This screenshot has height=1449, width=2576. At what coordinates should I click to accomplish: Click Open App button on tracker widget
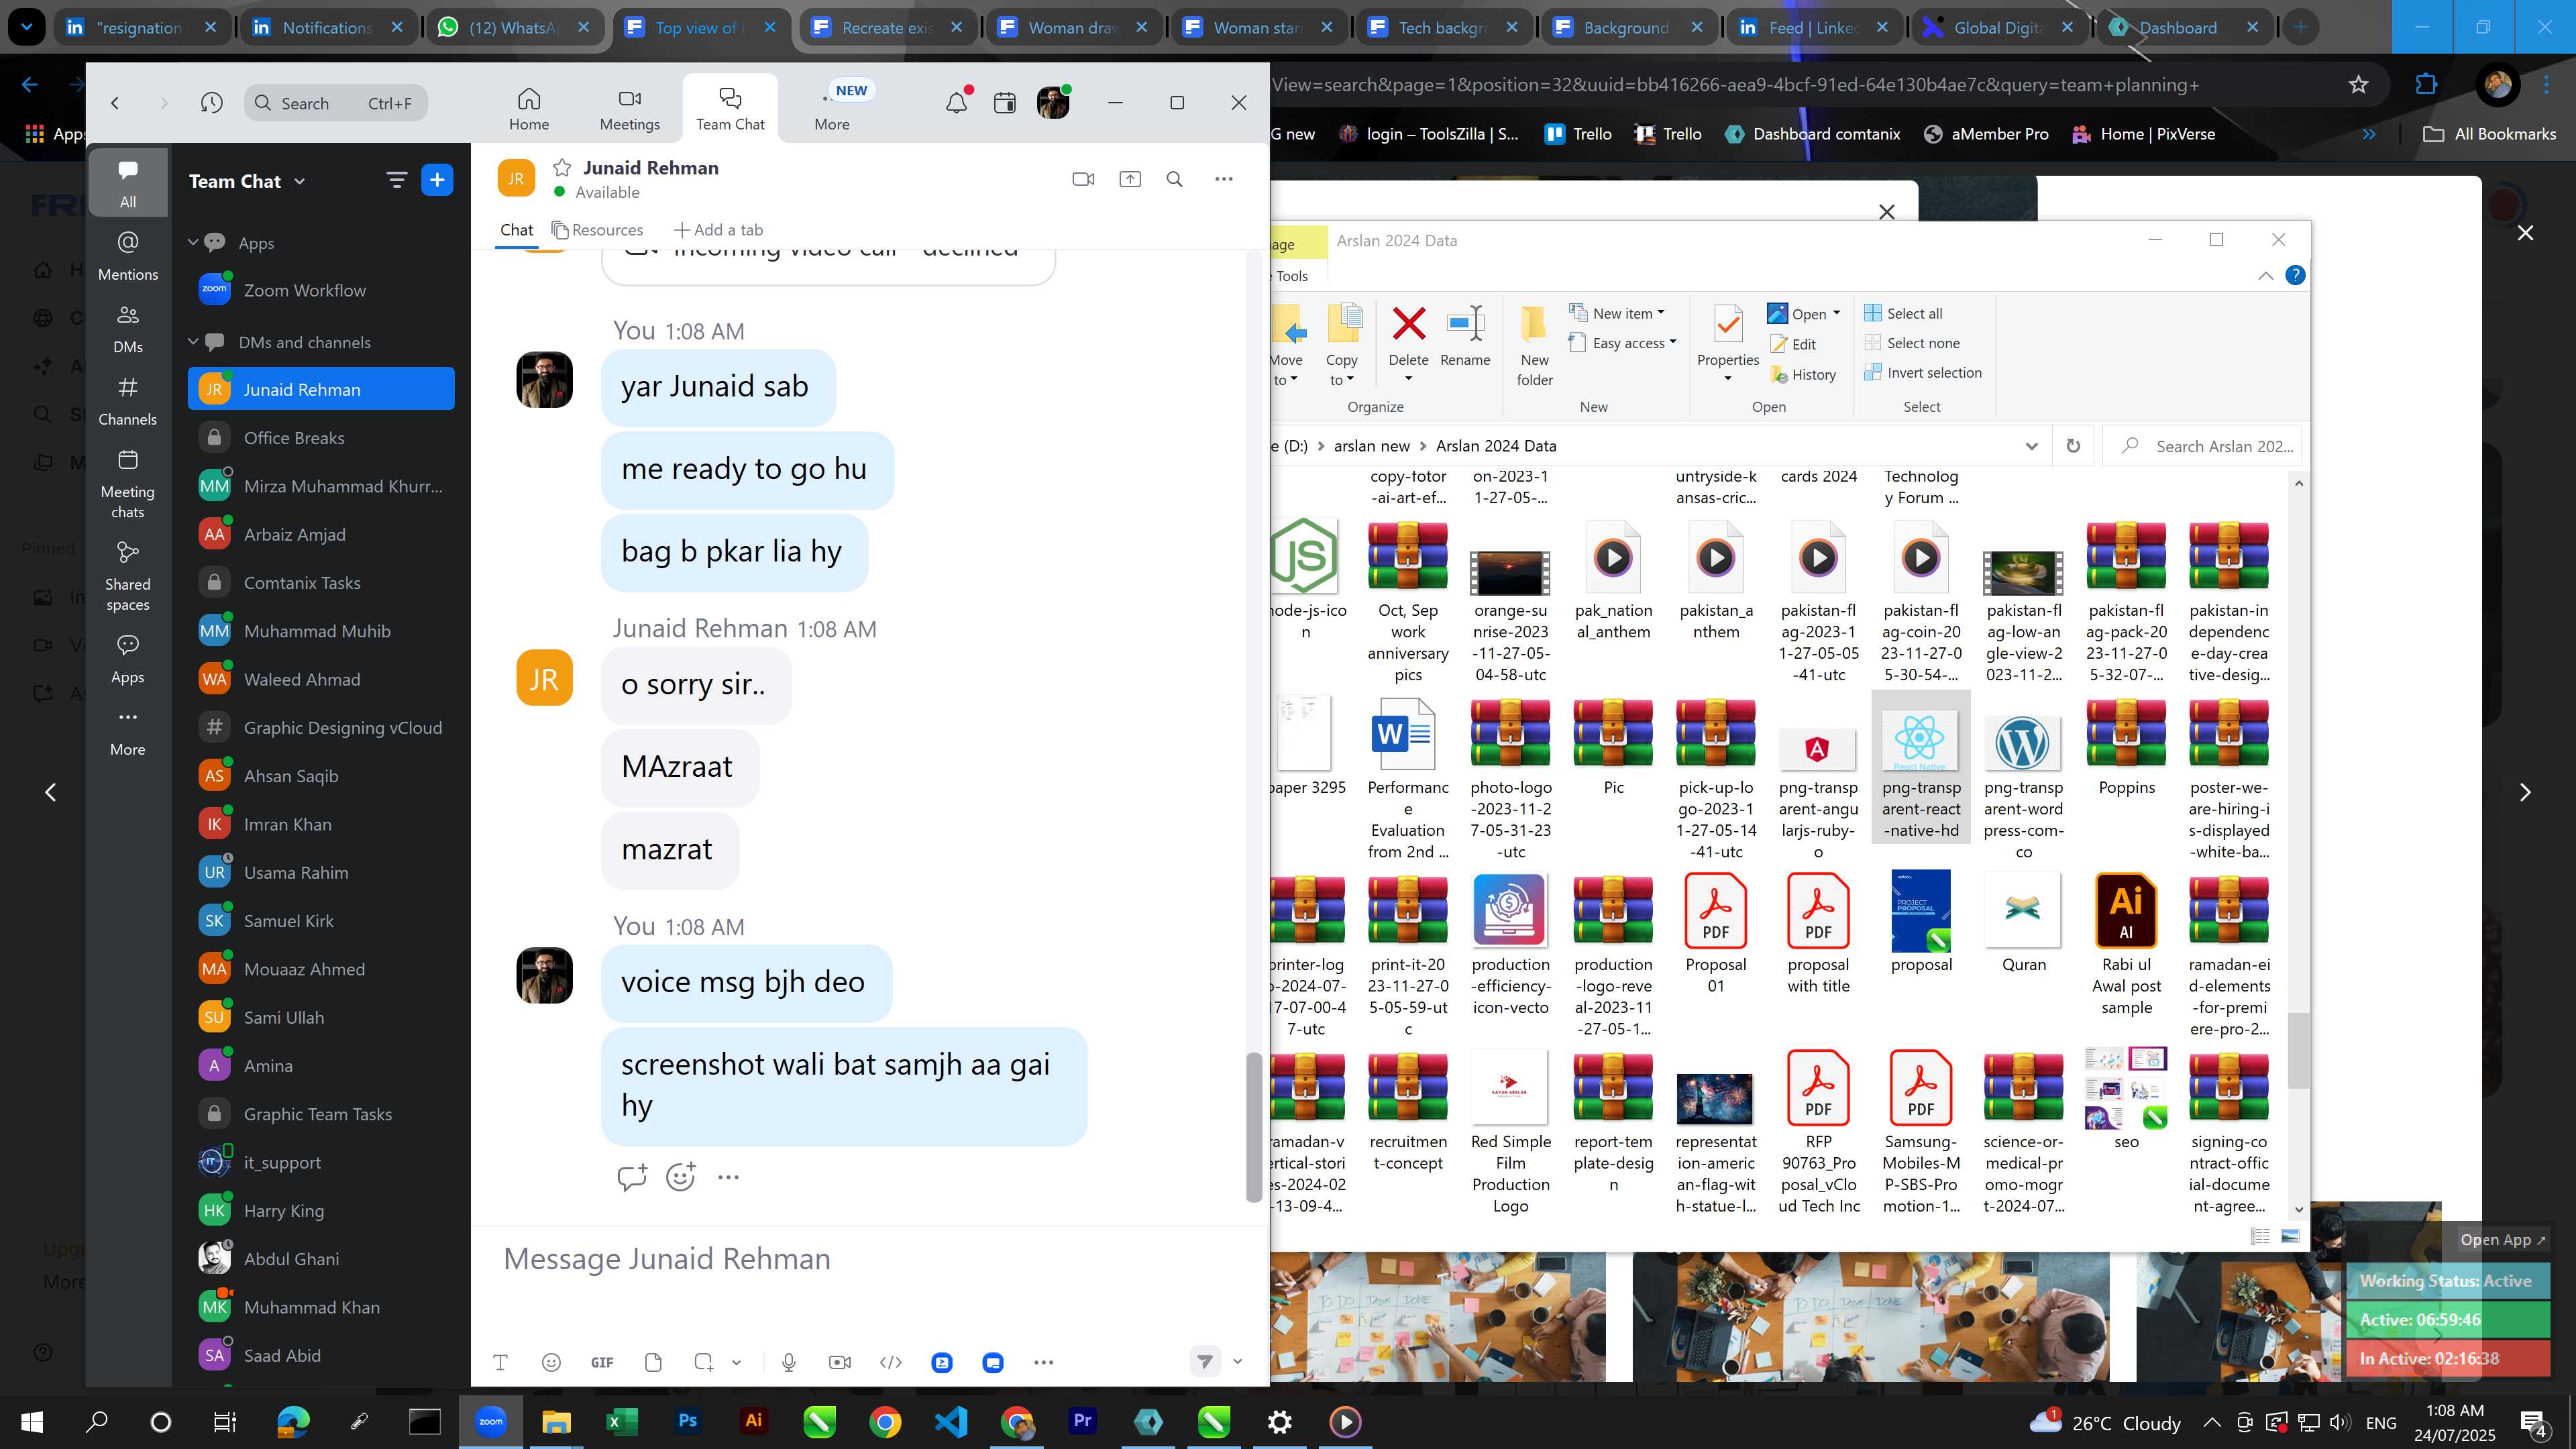coord(2503,1239)
